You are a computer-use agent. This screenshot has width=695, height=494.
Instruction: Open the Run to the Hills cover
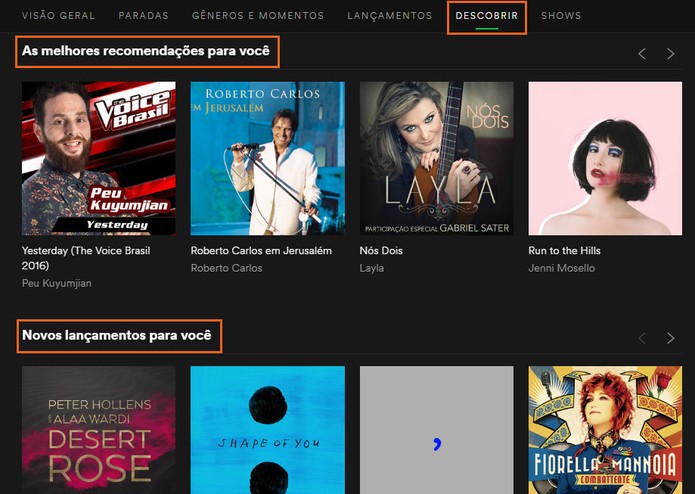pos(605,158)
